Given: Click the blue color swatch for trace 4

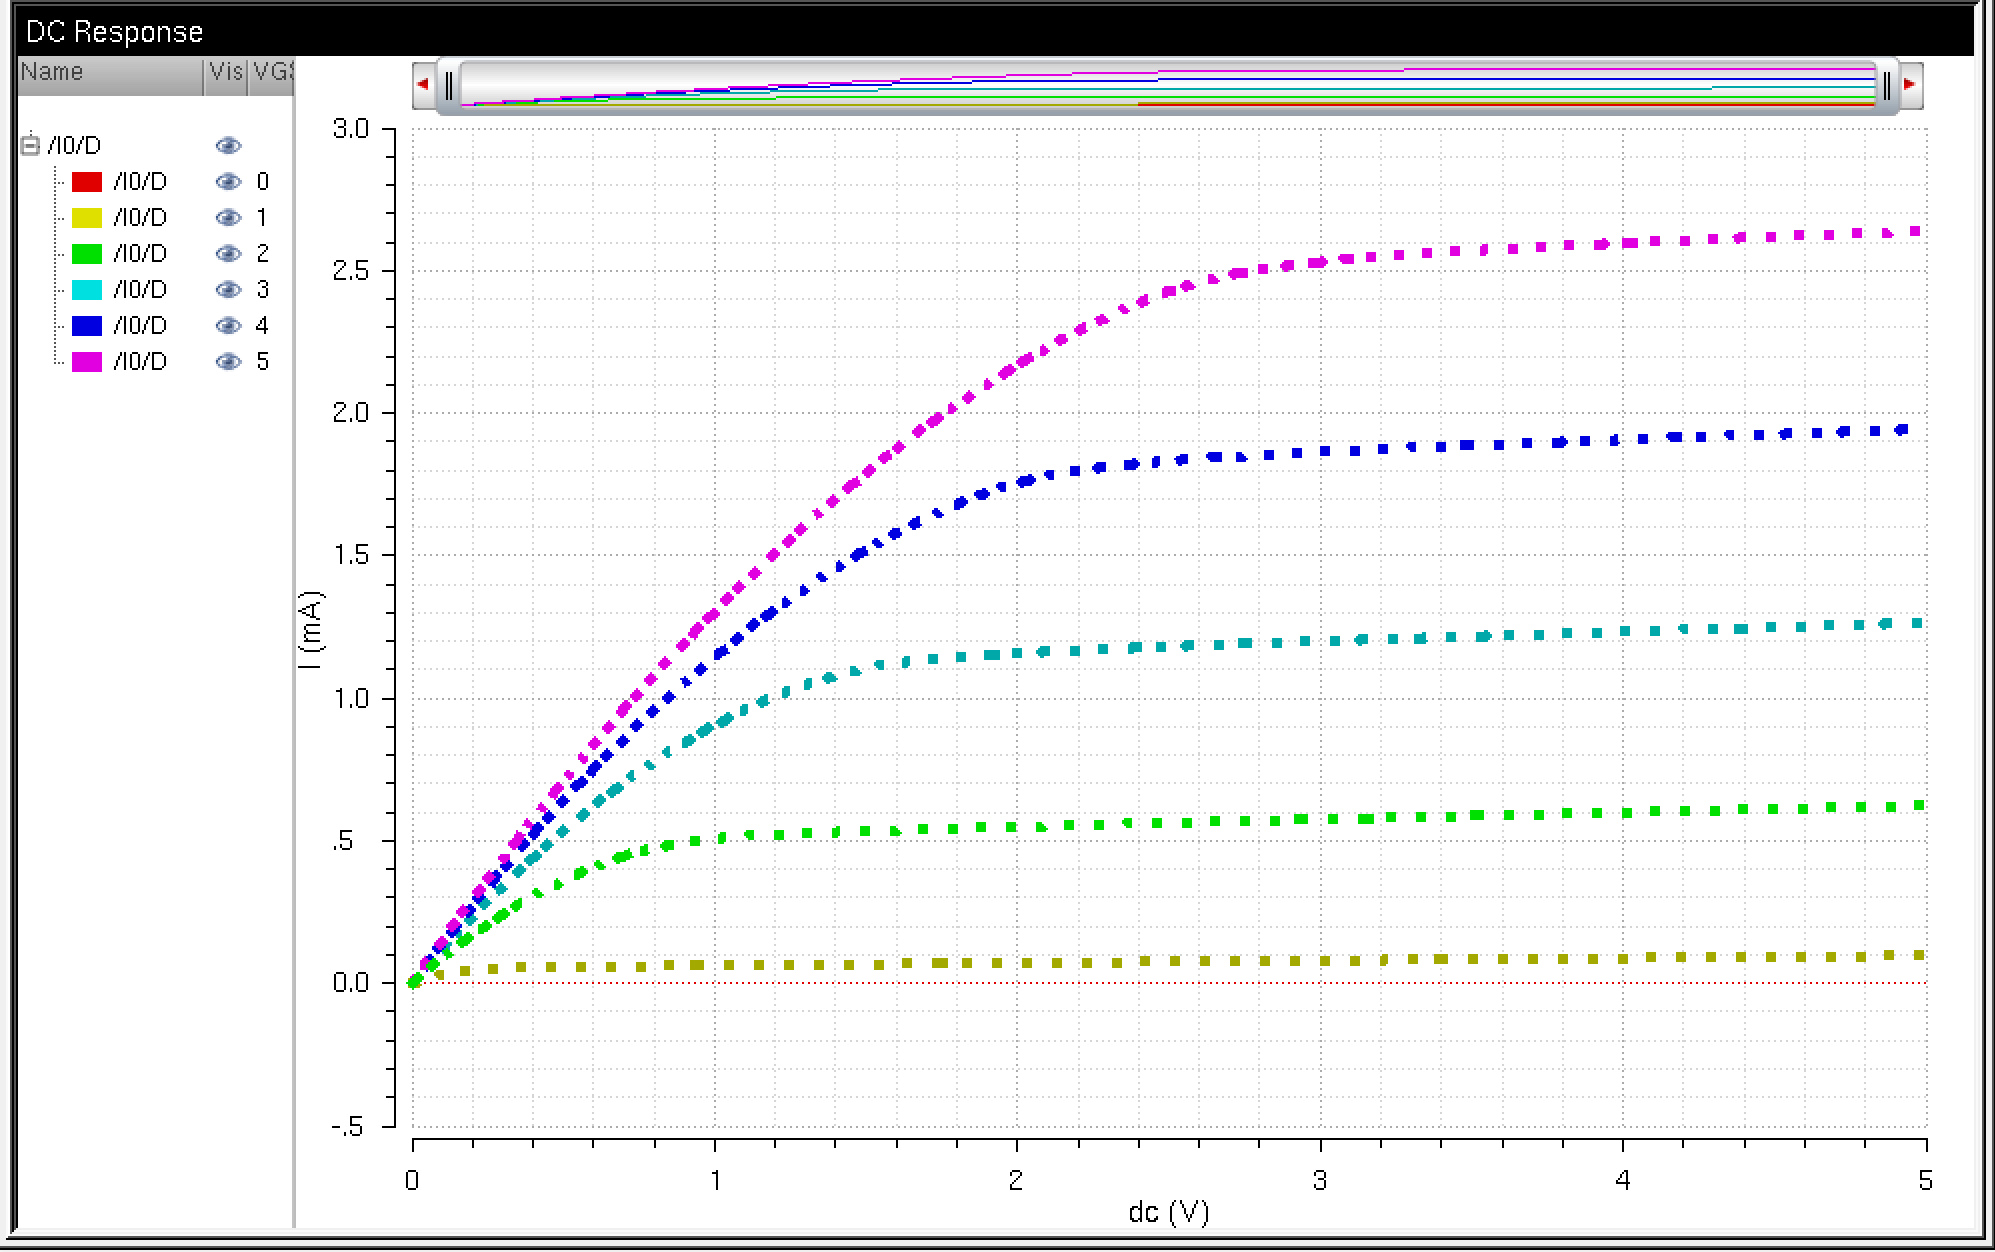Looking at the screenshot, I should (87, 326).
